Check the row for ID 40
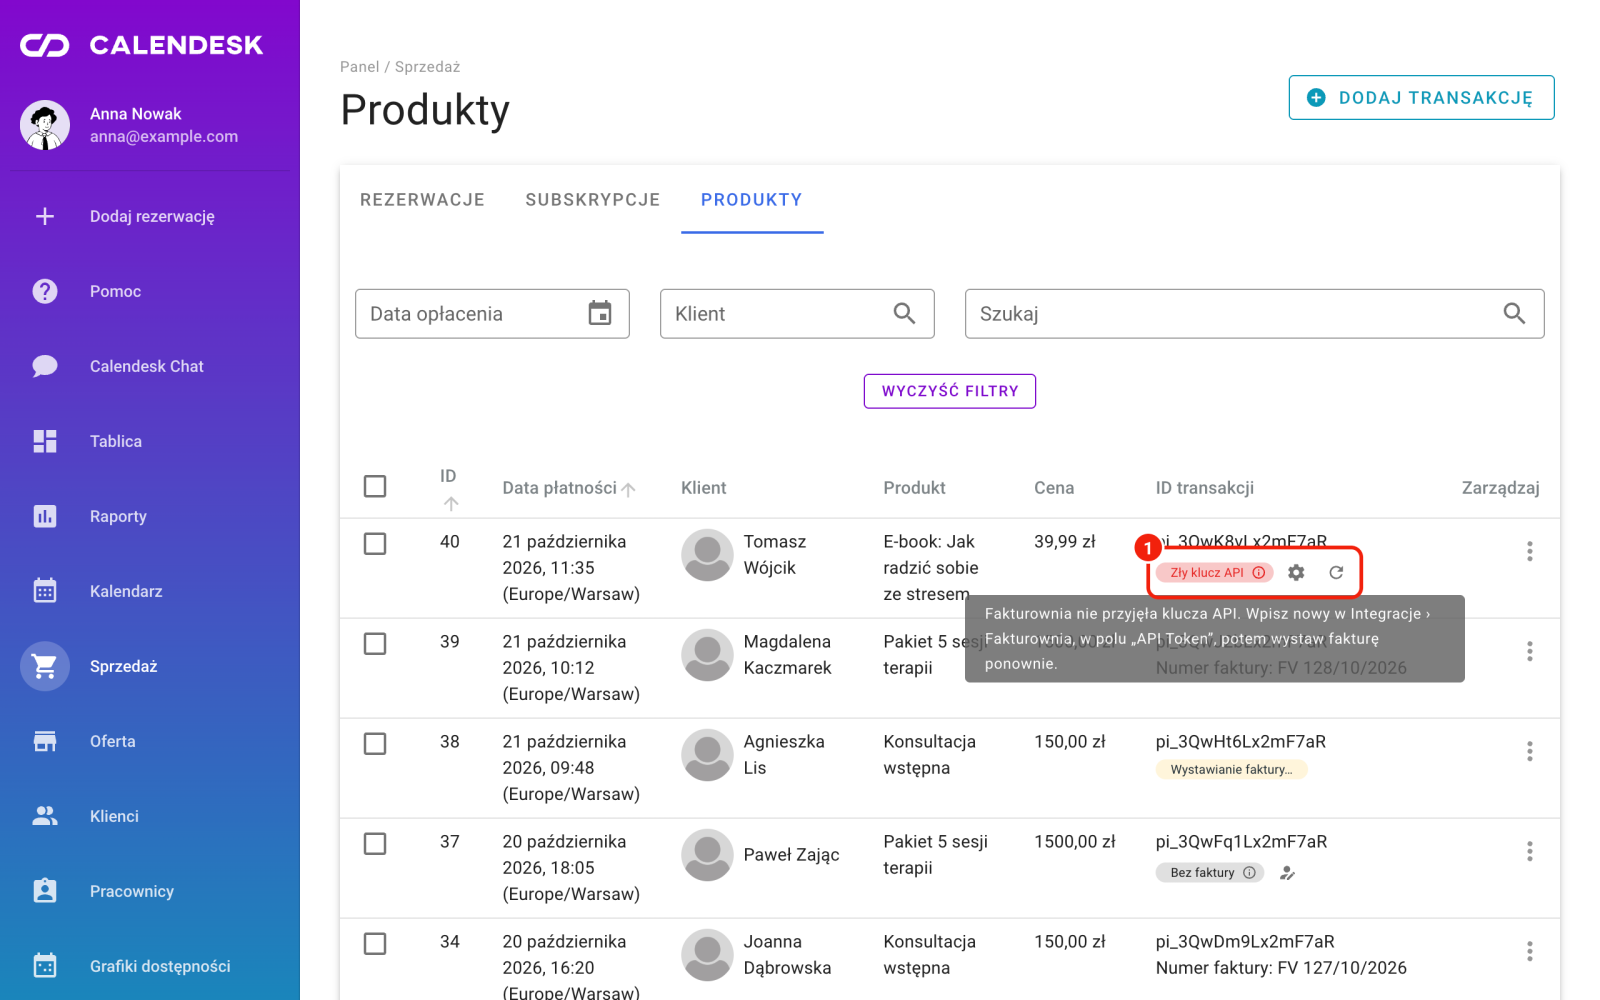Image resolution: width=1600 pixels, height=1000 pixels. click(x=375, y=544)
